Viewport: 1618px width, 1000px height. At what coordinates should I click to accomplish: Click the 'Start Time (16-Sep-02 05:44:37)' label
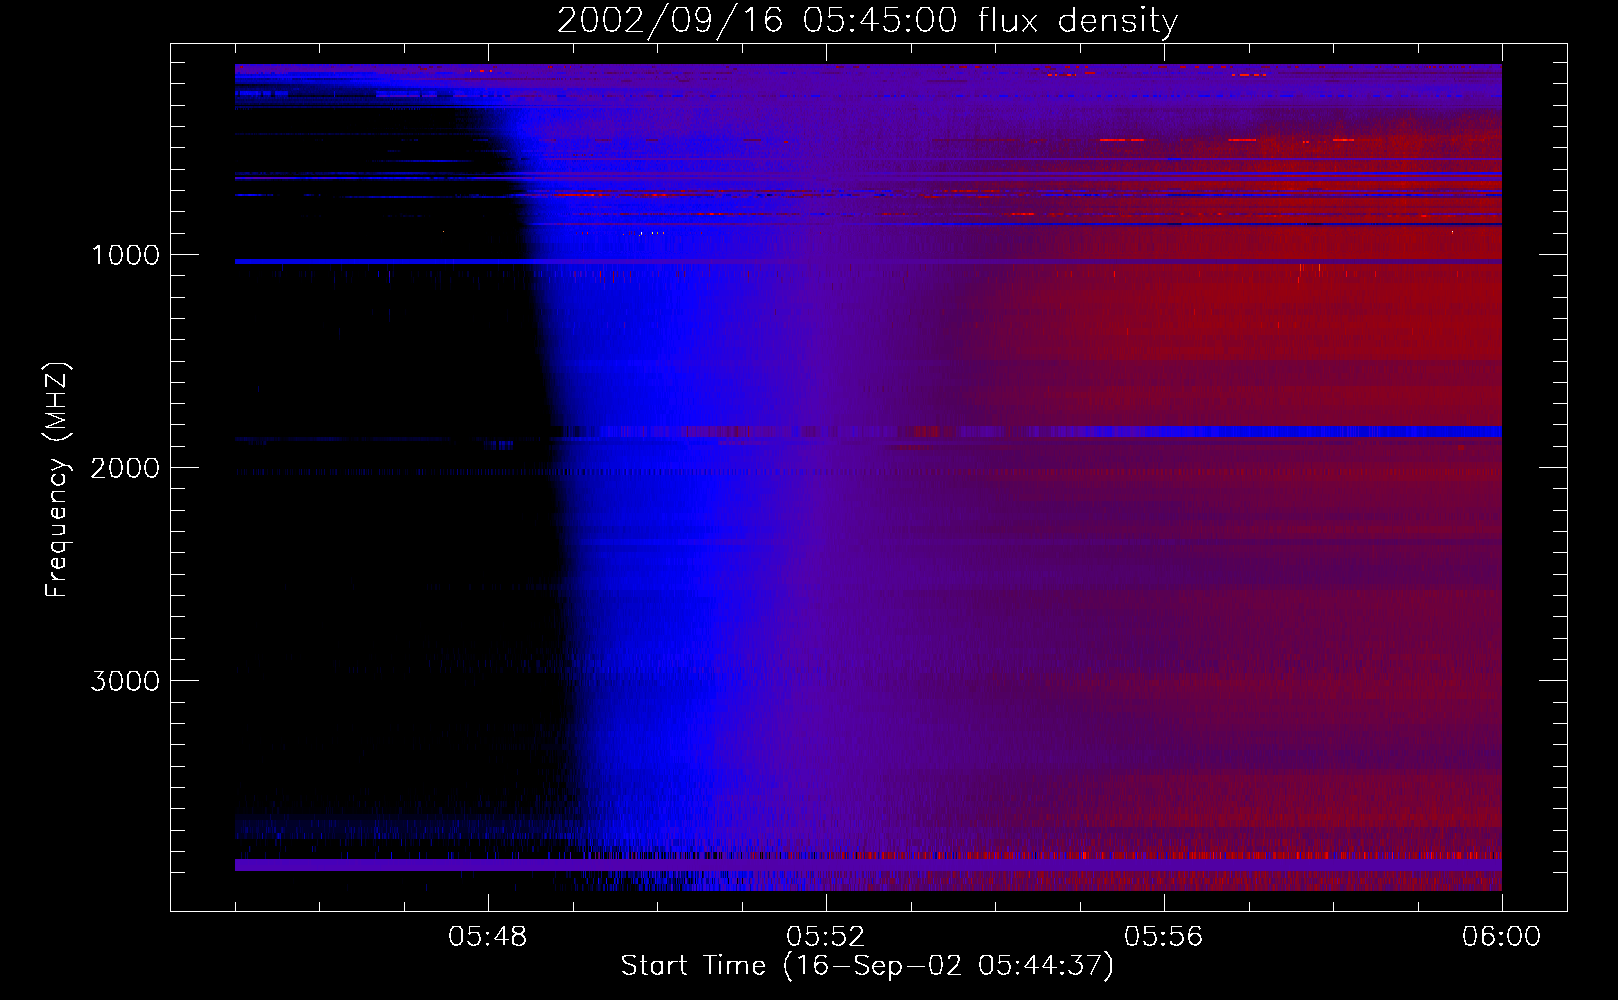pyautogui.click(x=867, y=966)
